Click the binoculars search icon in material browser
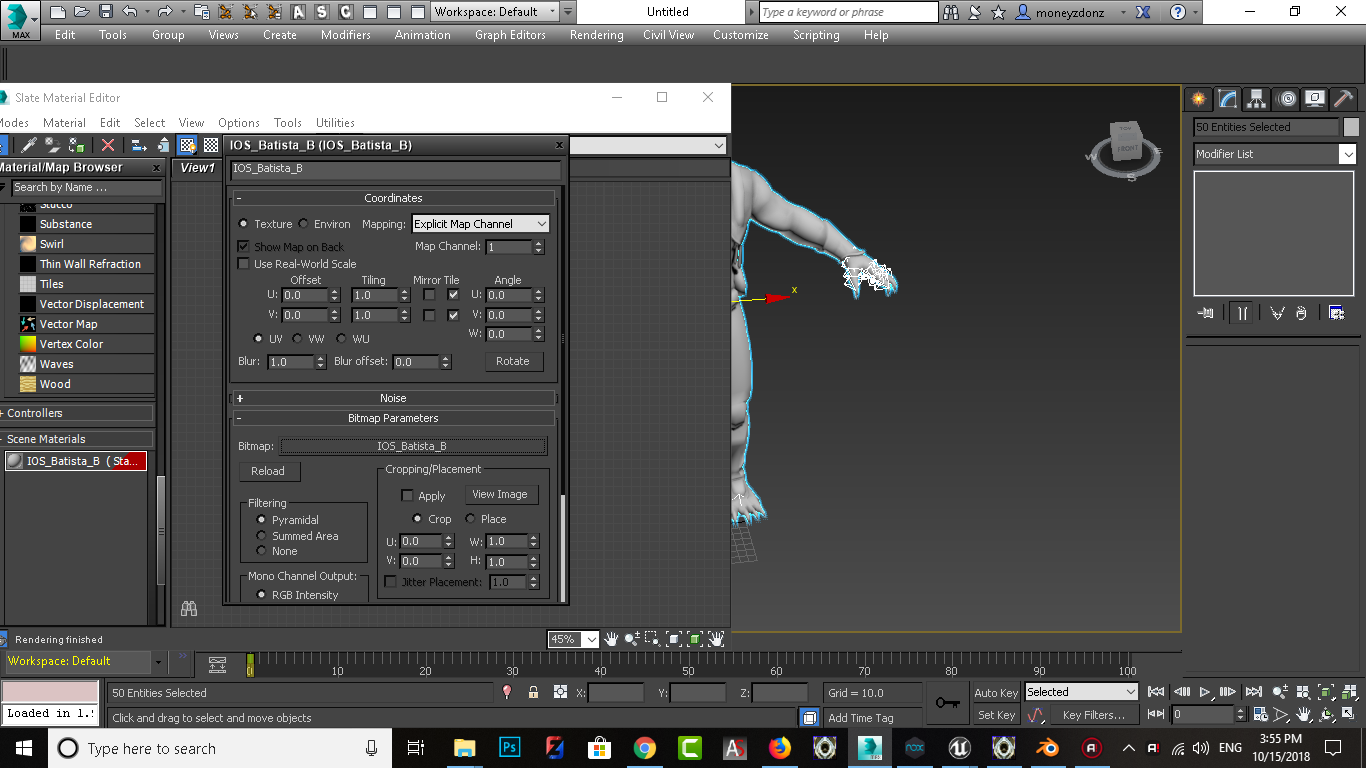Image resolution: width=1366 pixels, height=768 pixels. pos(188,608)
